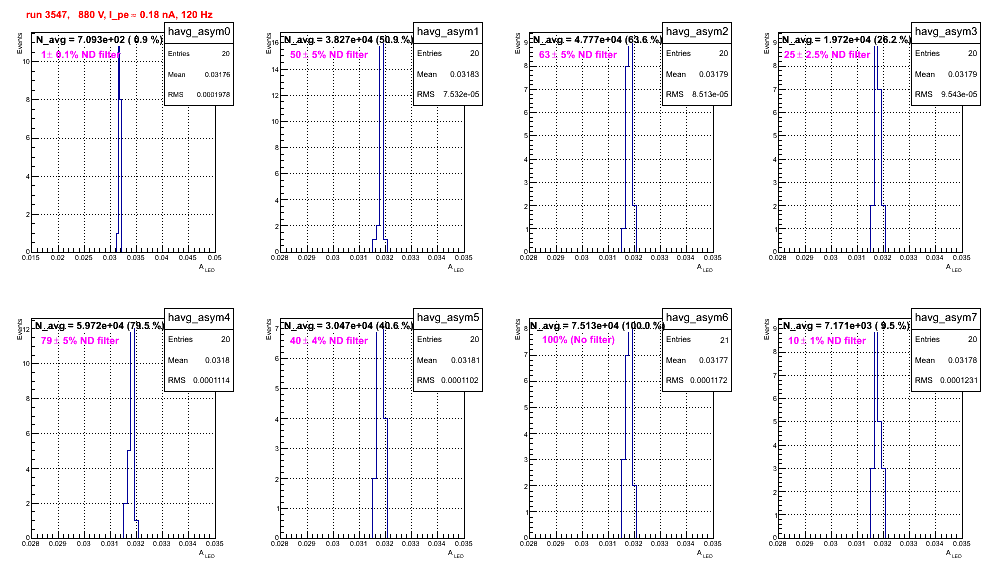Image resolution: width=996 pixels, height=572 pixels.
Task: Select the havg_asym5 stats box title
Action: click(448, 318)
